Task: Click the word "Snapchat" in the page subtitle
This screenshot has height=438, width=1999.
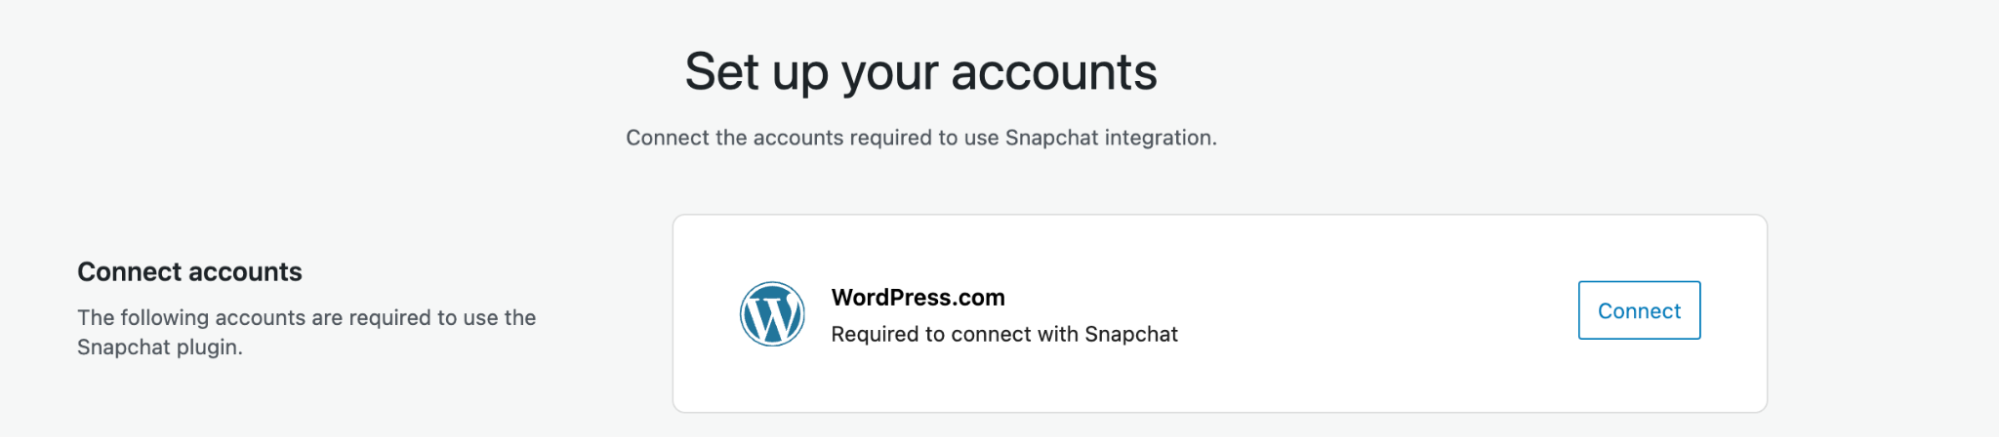Action: pyautogui.click(x=1051, y=138)
